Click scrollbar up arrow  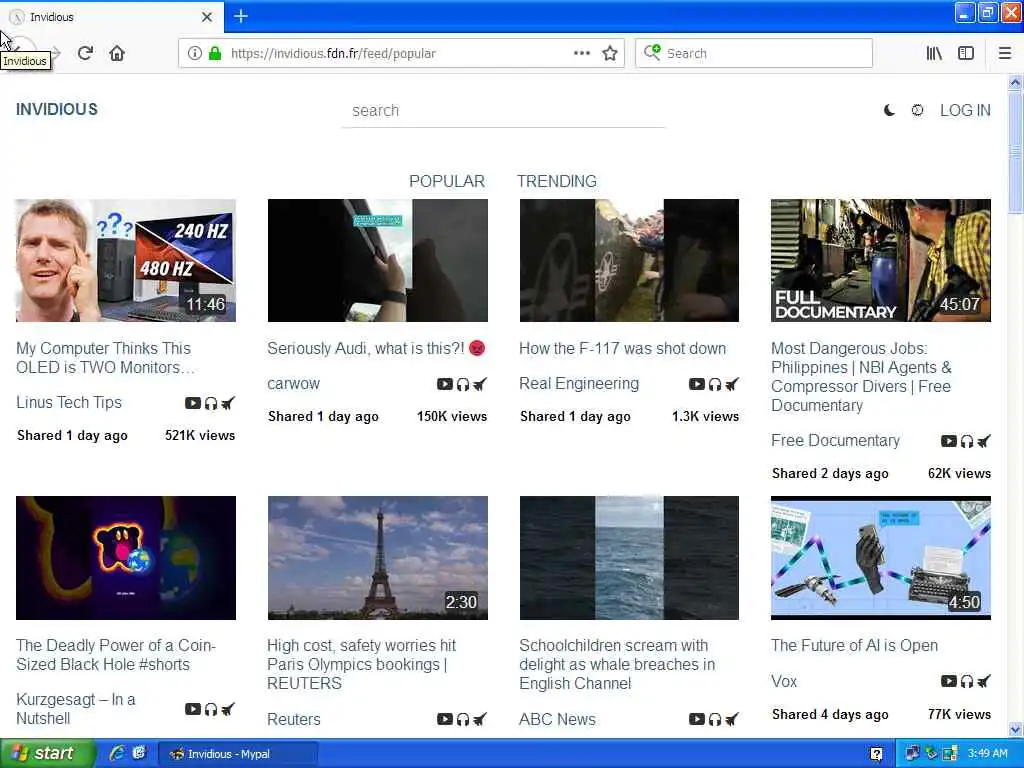[x=1015, y=82]
